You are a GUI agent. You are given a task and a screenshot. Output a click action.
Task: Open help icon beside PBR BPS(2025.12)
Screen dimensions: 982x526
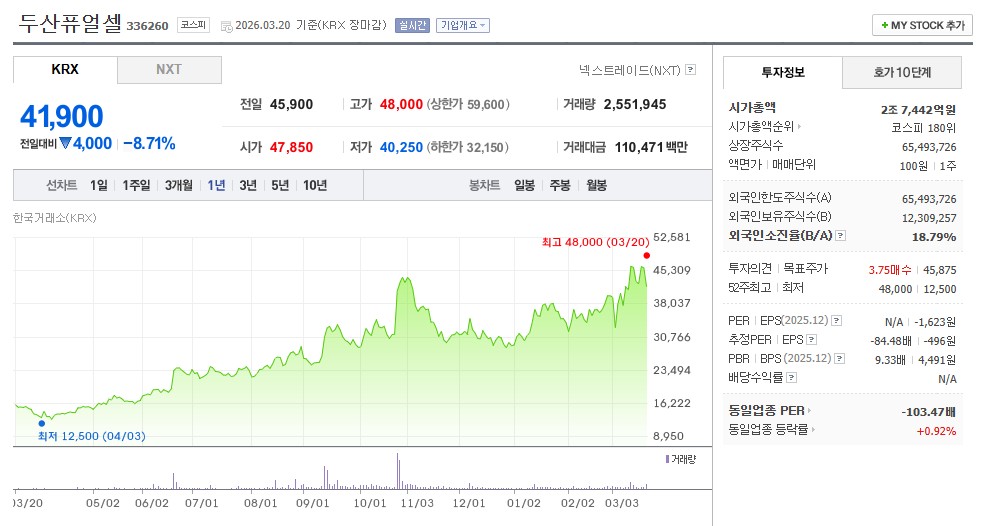[840, 359]
